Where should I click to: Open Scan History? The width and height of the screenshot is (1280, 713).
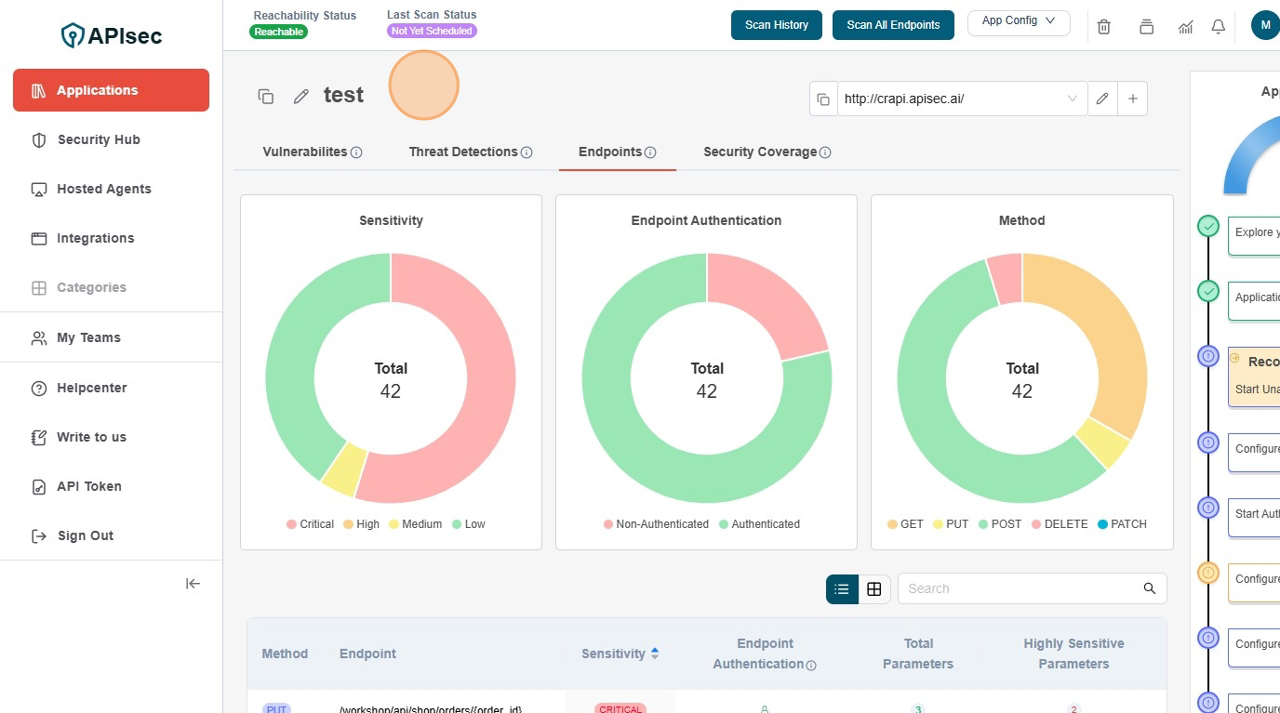click(776, 25)
